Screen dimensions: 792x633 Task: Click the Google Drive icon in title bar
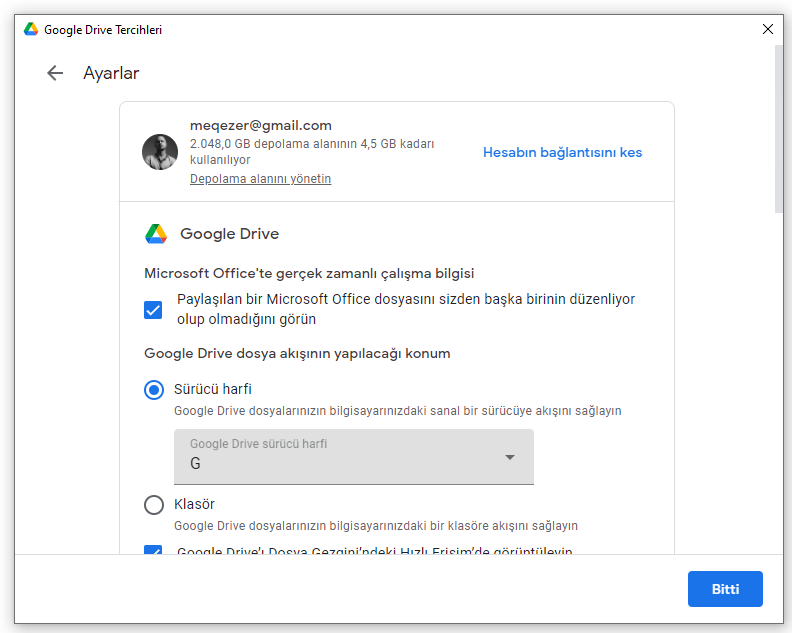(31, 30)
